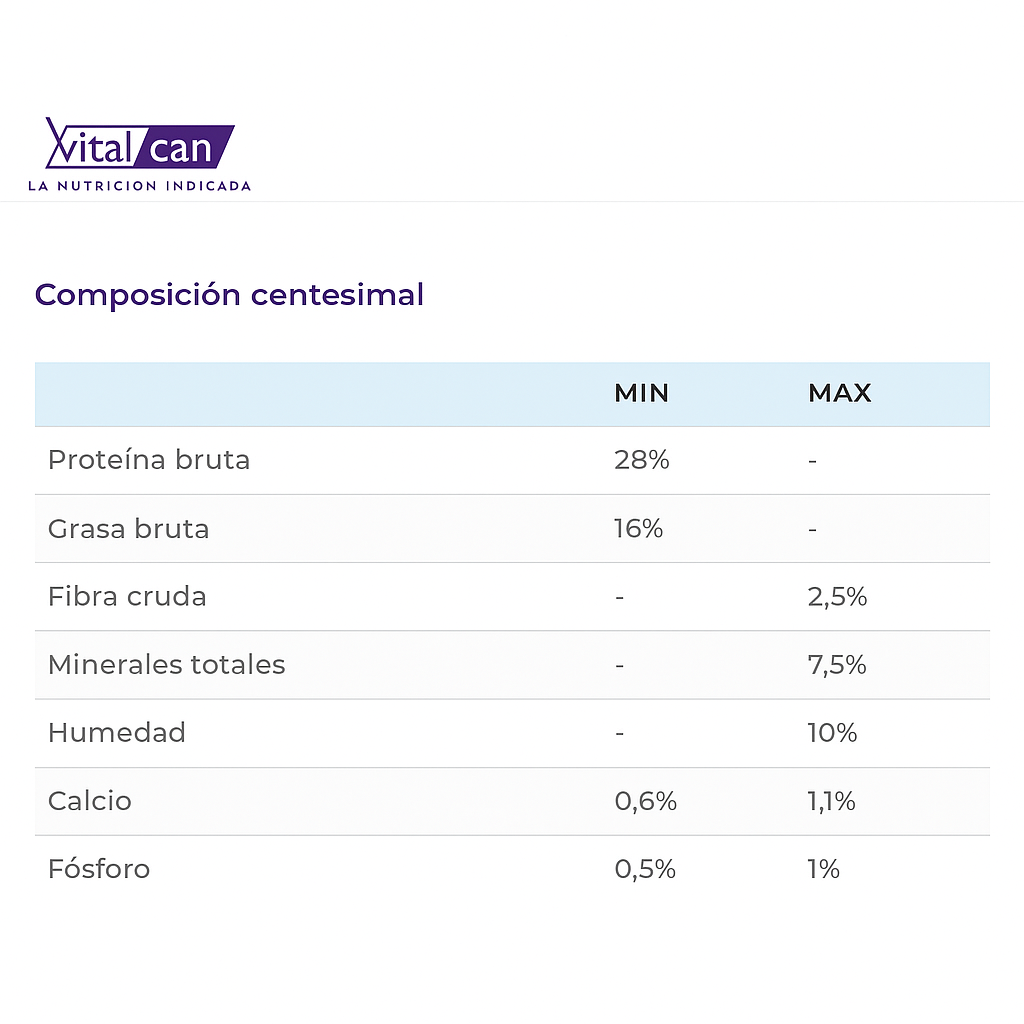Select the 'Humedad' row label

(117, 732)
